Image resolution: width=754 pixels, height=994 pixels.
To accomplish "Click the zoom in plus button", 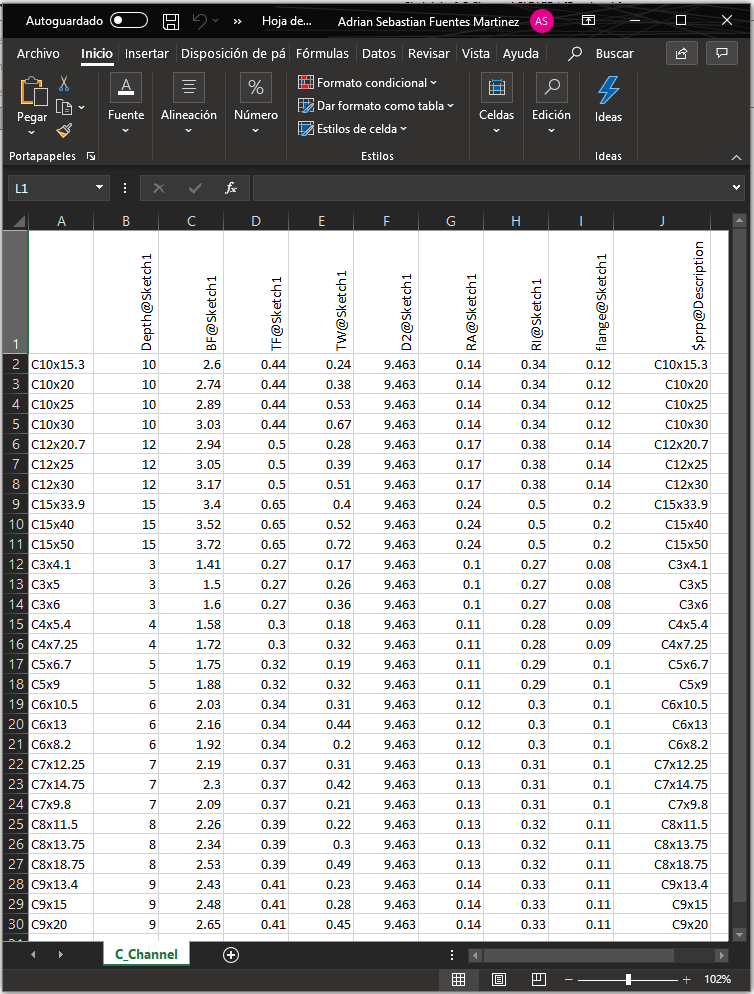I will coord(687,979).
